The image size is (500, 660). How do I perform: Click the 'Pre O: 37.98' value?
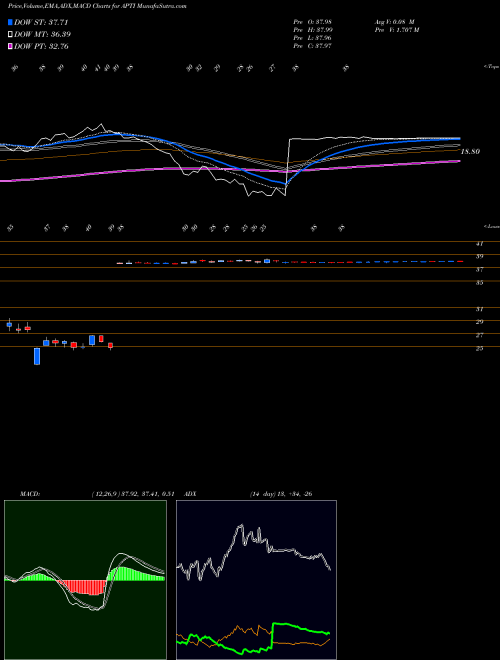[x=313, y=21]
